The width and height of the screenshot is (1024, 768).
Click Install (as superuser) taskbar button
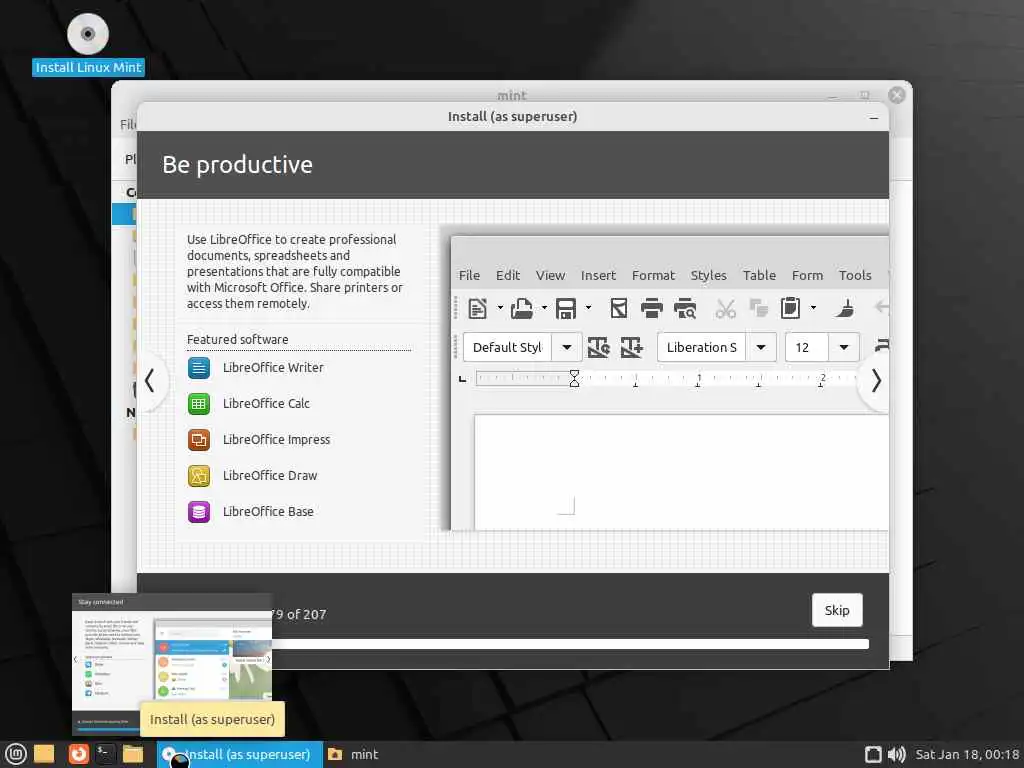tap(240, 754)
